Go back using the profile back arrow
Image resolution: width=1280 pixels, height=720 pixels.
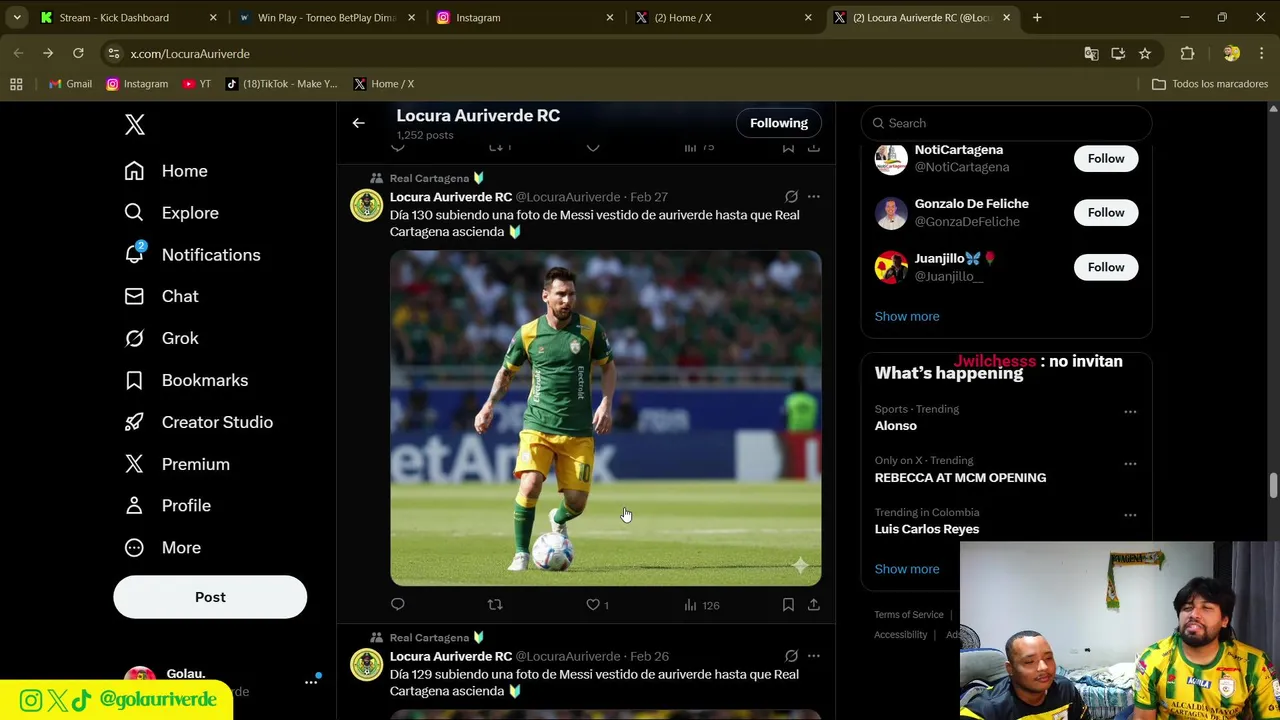(358, 123)
